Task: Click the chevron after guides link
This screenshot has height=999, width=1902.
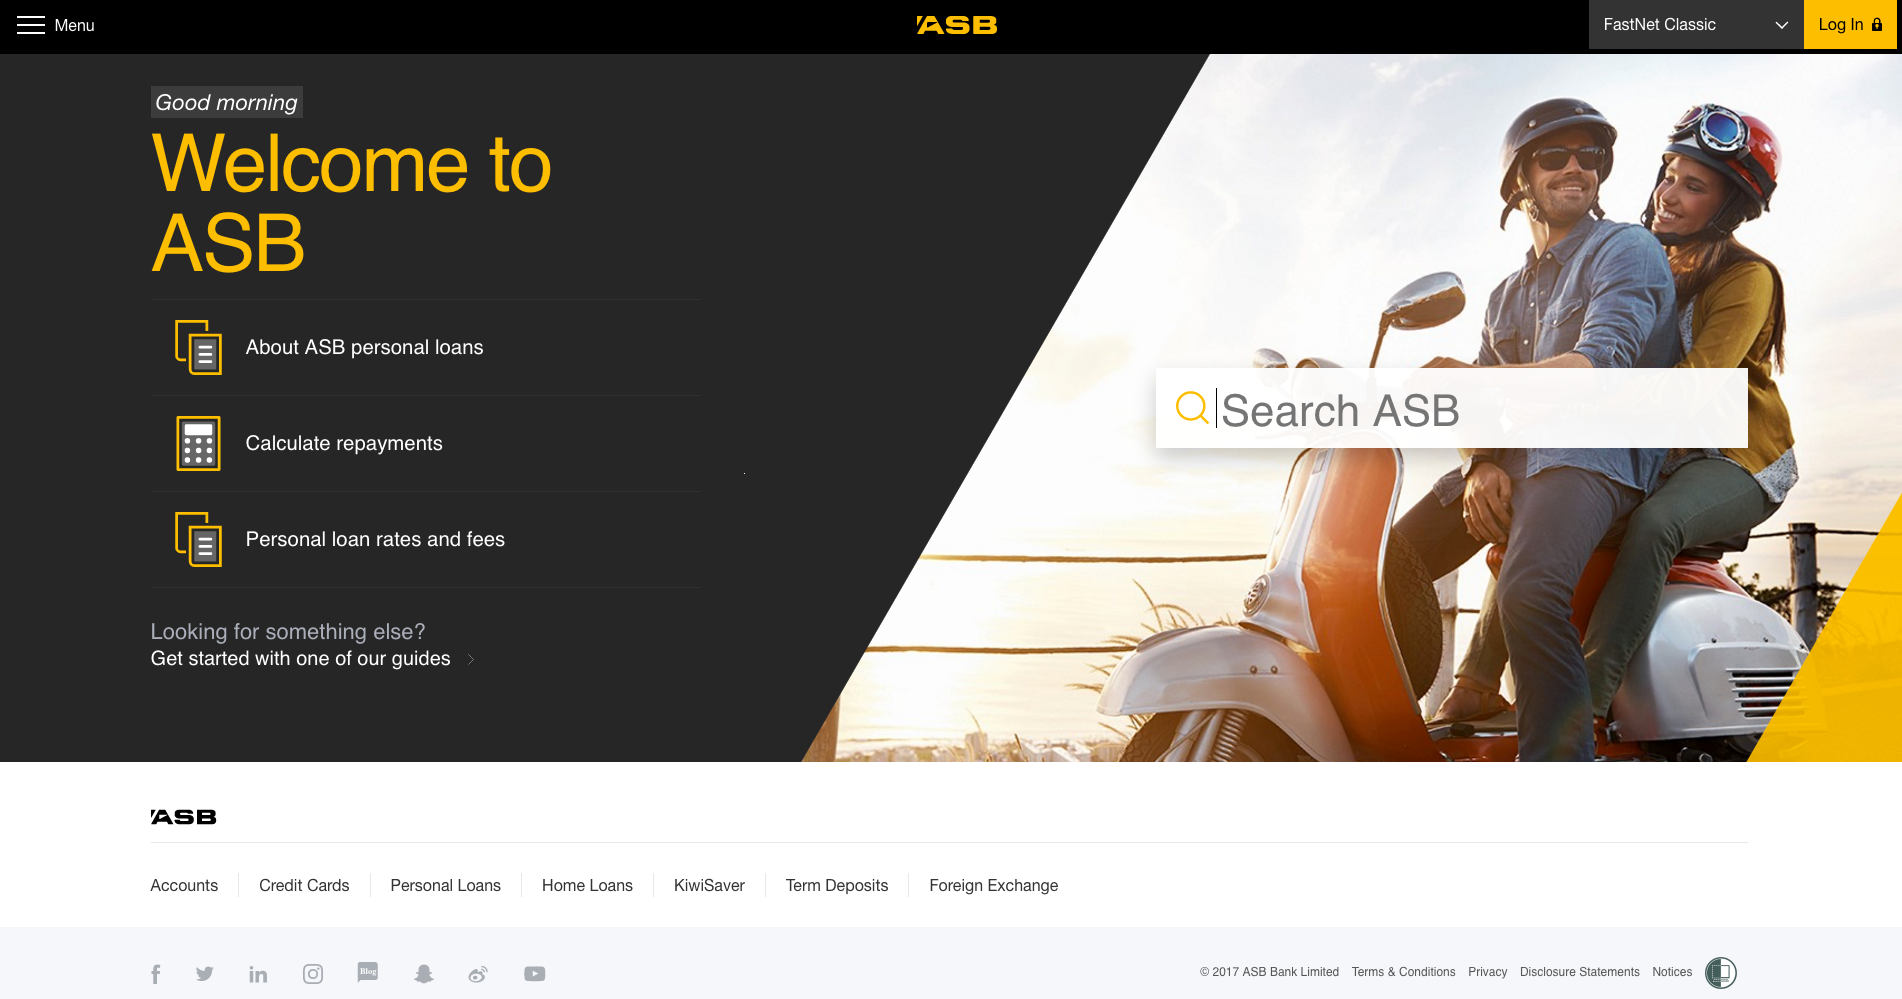Action: [x=471, y=659]
